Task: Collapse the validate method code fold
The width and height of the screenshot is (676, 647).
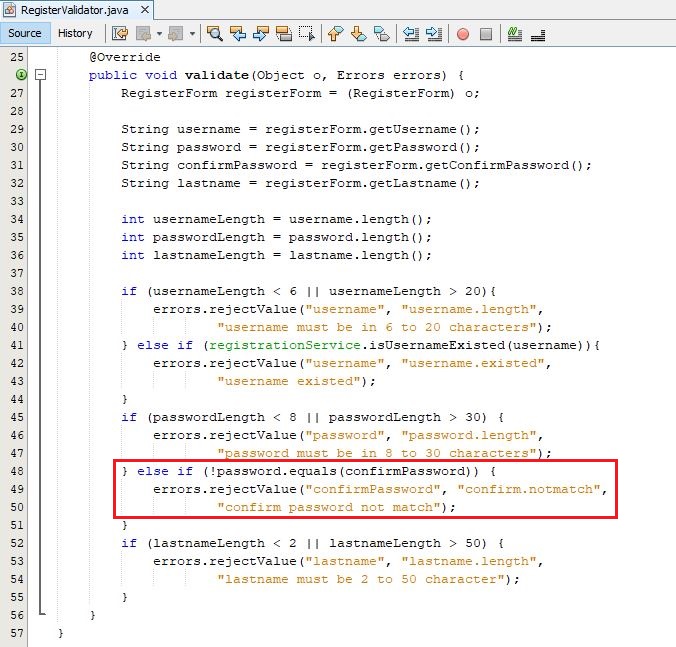Action: click(41, 75)
